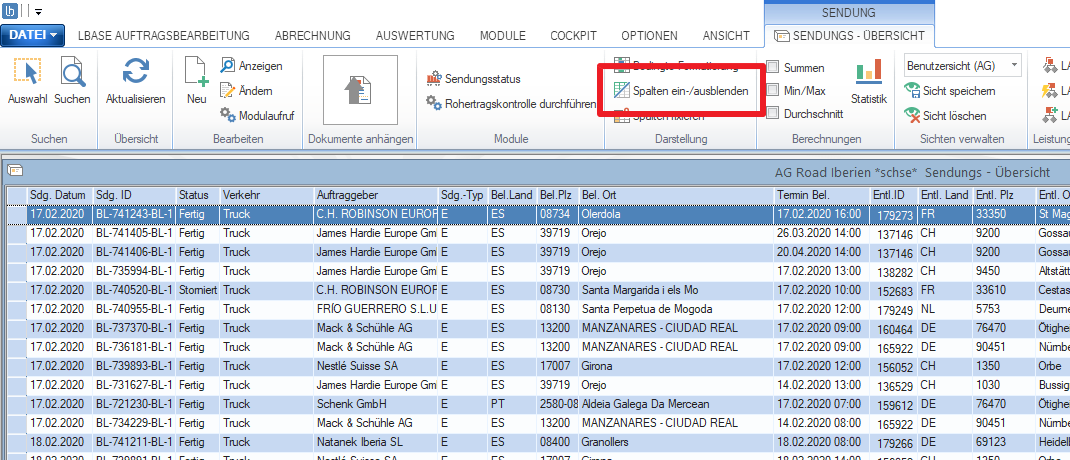Click the Santa Perpetua de Mogoda cell
1070x460 pixels.
676,309
